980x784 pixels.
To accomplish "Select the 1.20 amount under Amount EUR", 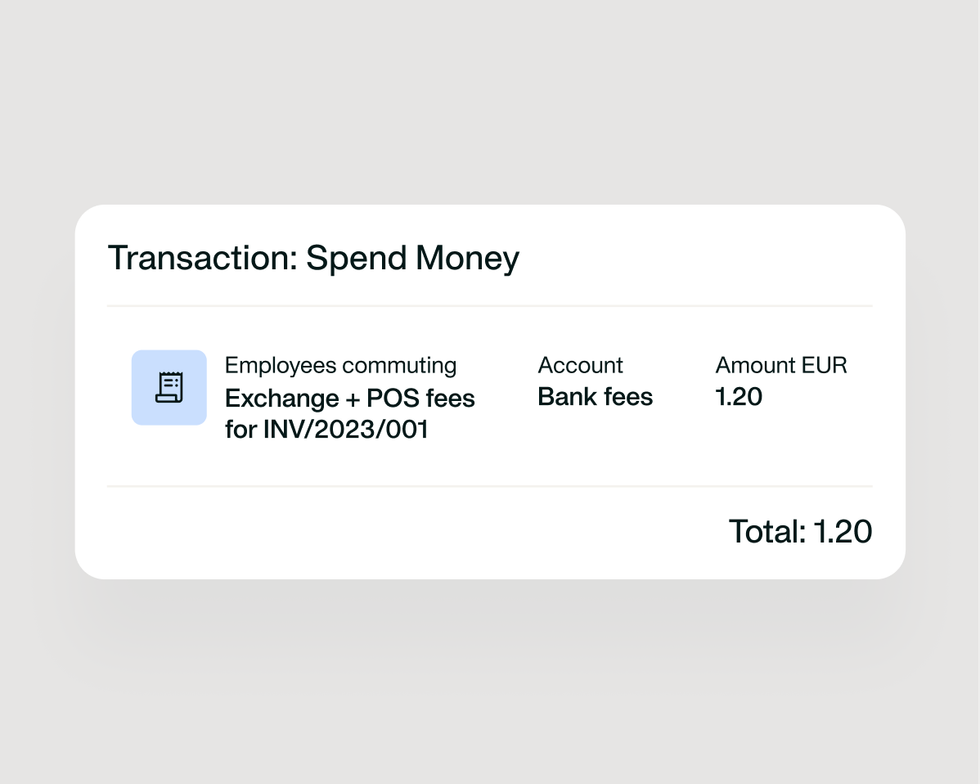I will pyautogui.click(x=739, y=397).
